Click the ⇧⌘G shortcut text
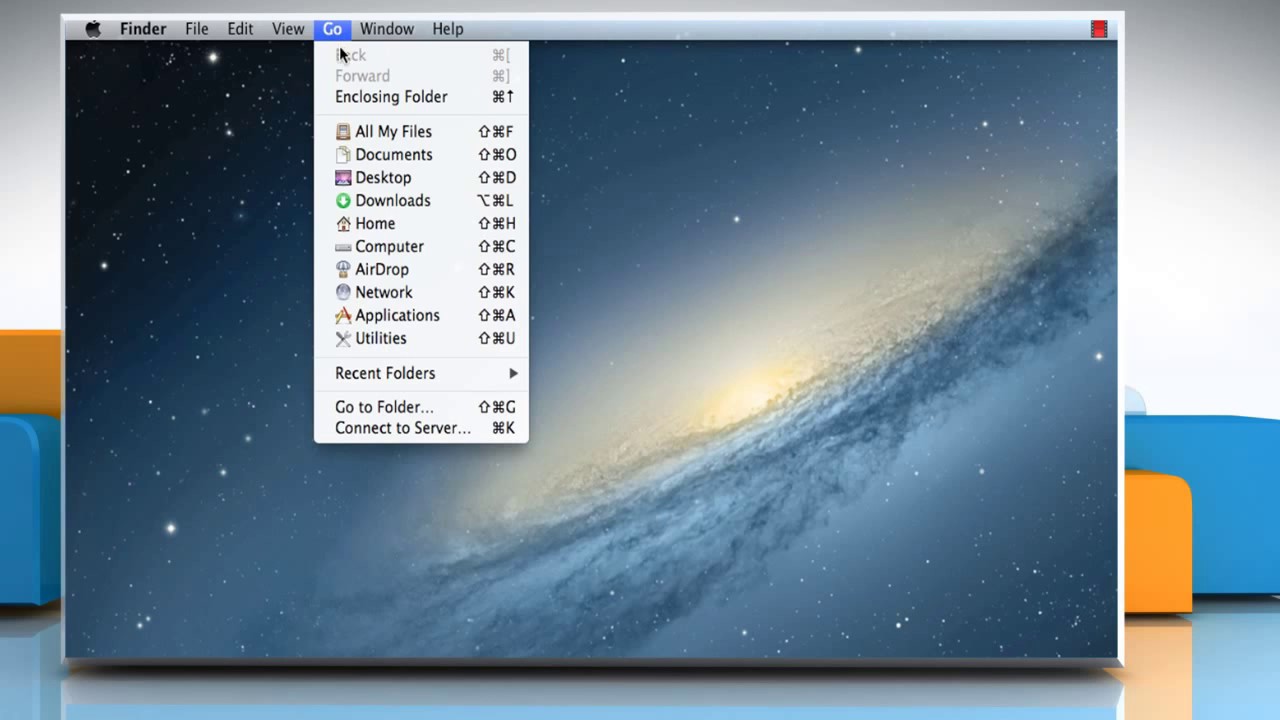Screen dimensions: 1280x720 497,407
